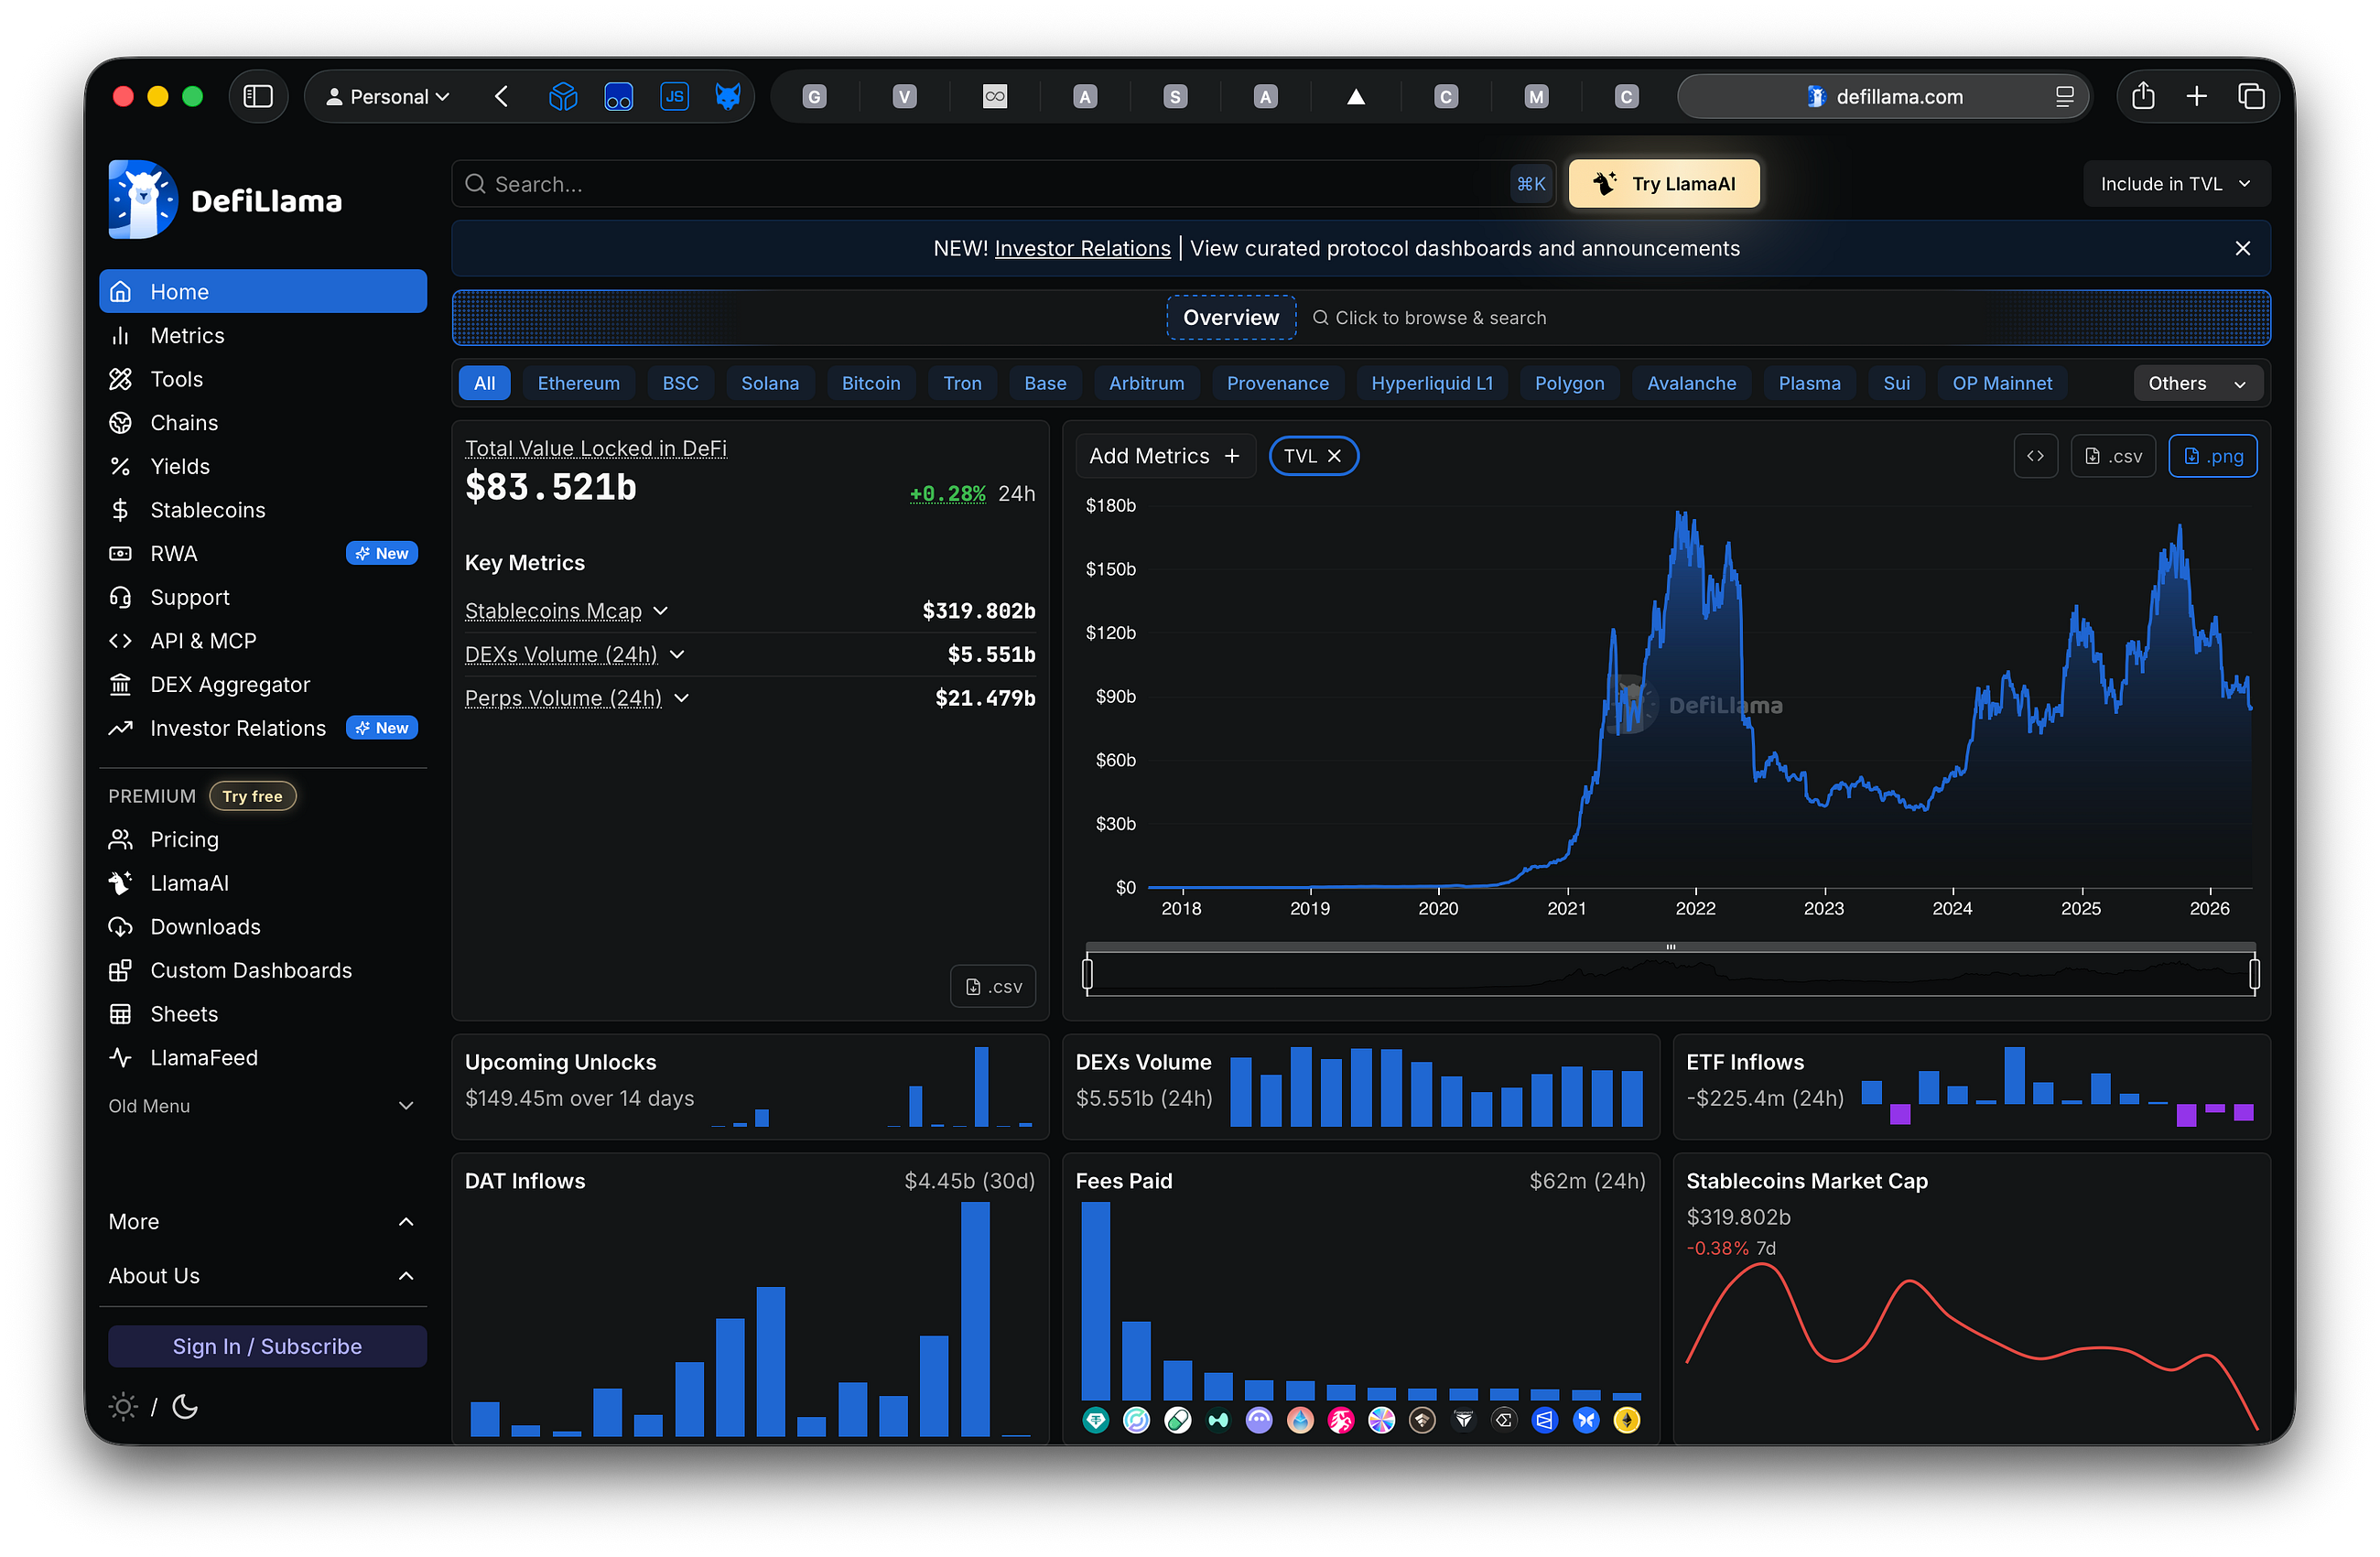The height and width of the screenshot is (1557, 2380).
Task: Filter by Hyperliquid L1 chain
Action: pyautogui.click(x=1432, y=383)
